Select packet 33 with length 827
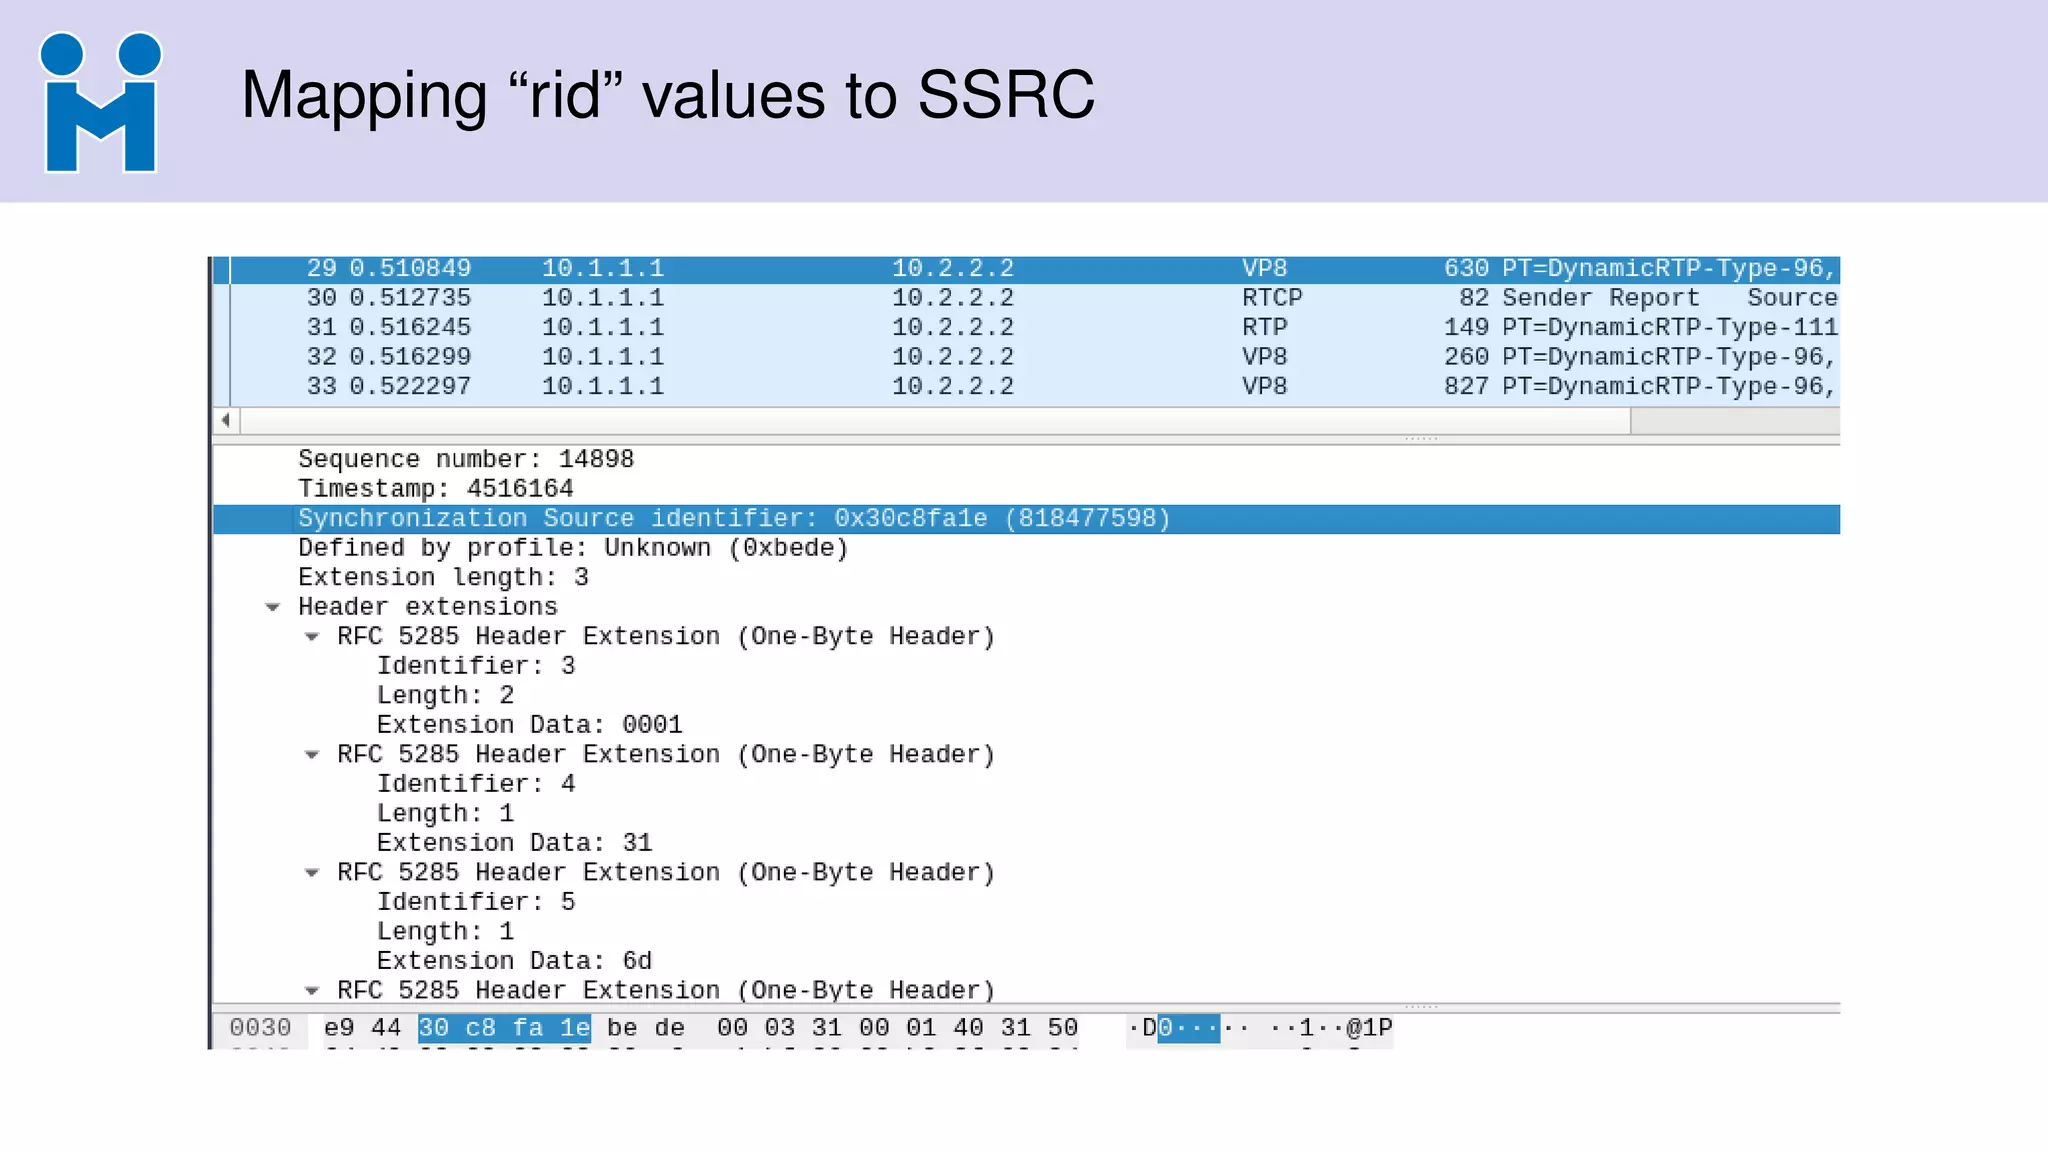This screenshot has height=1152, width=2048. (x=1026, y=386)
